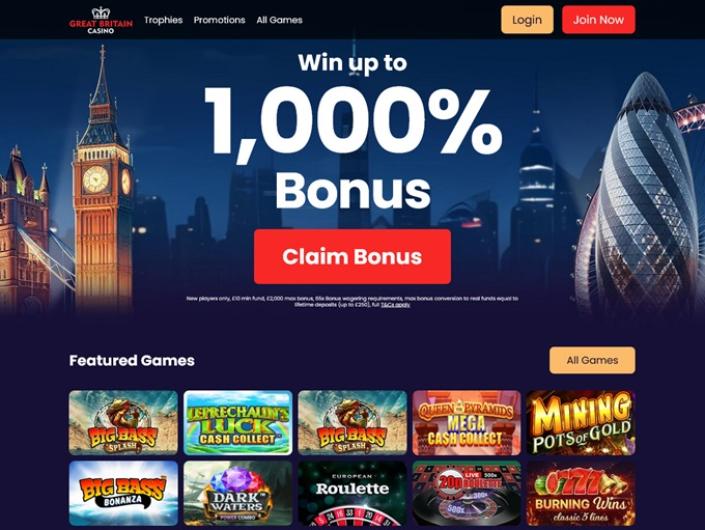The image size is (705, 530).
Task: Click the Join Now button
Action: (x=598, y=20)
